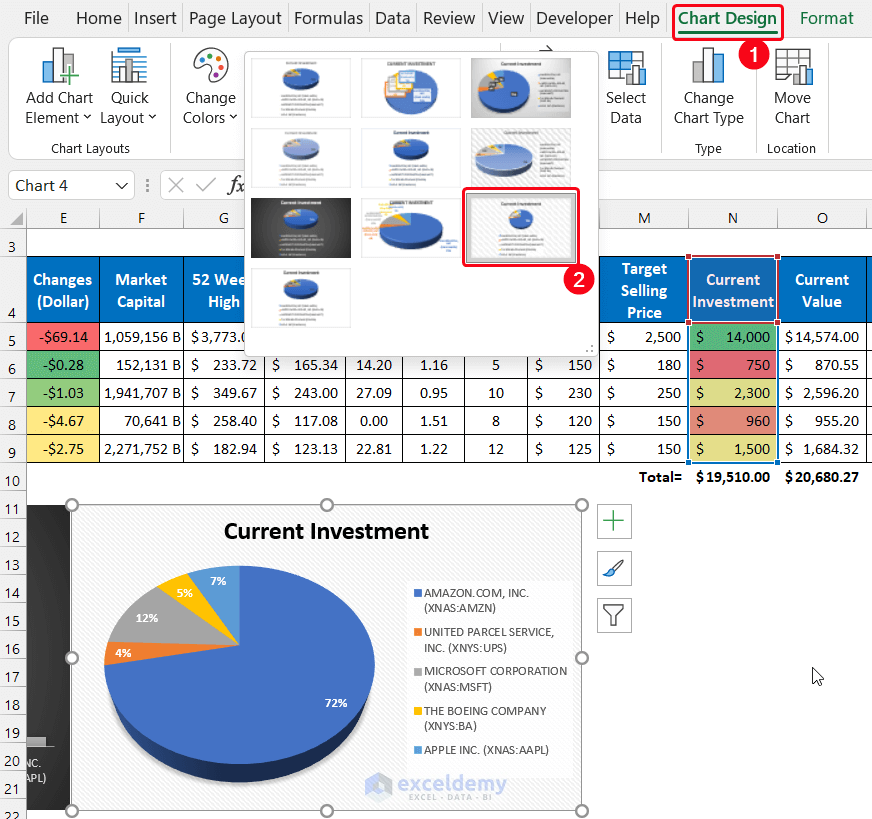Click the formula bar cancel X icon
Viewport: 872px width, 819px height.
click(x=176, y=185)
